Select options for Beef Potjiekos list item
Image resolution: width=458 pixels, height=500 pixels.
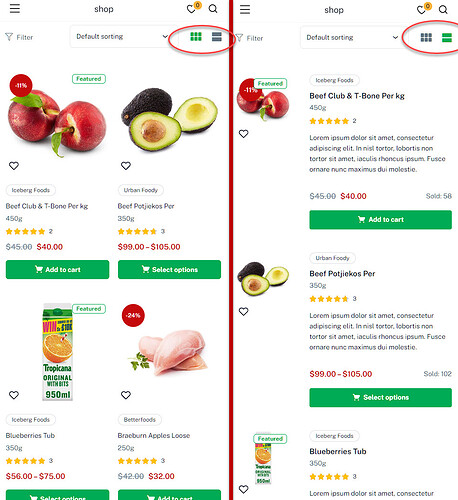point(381,397)
